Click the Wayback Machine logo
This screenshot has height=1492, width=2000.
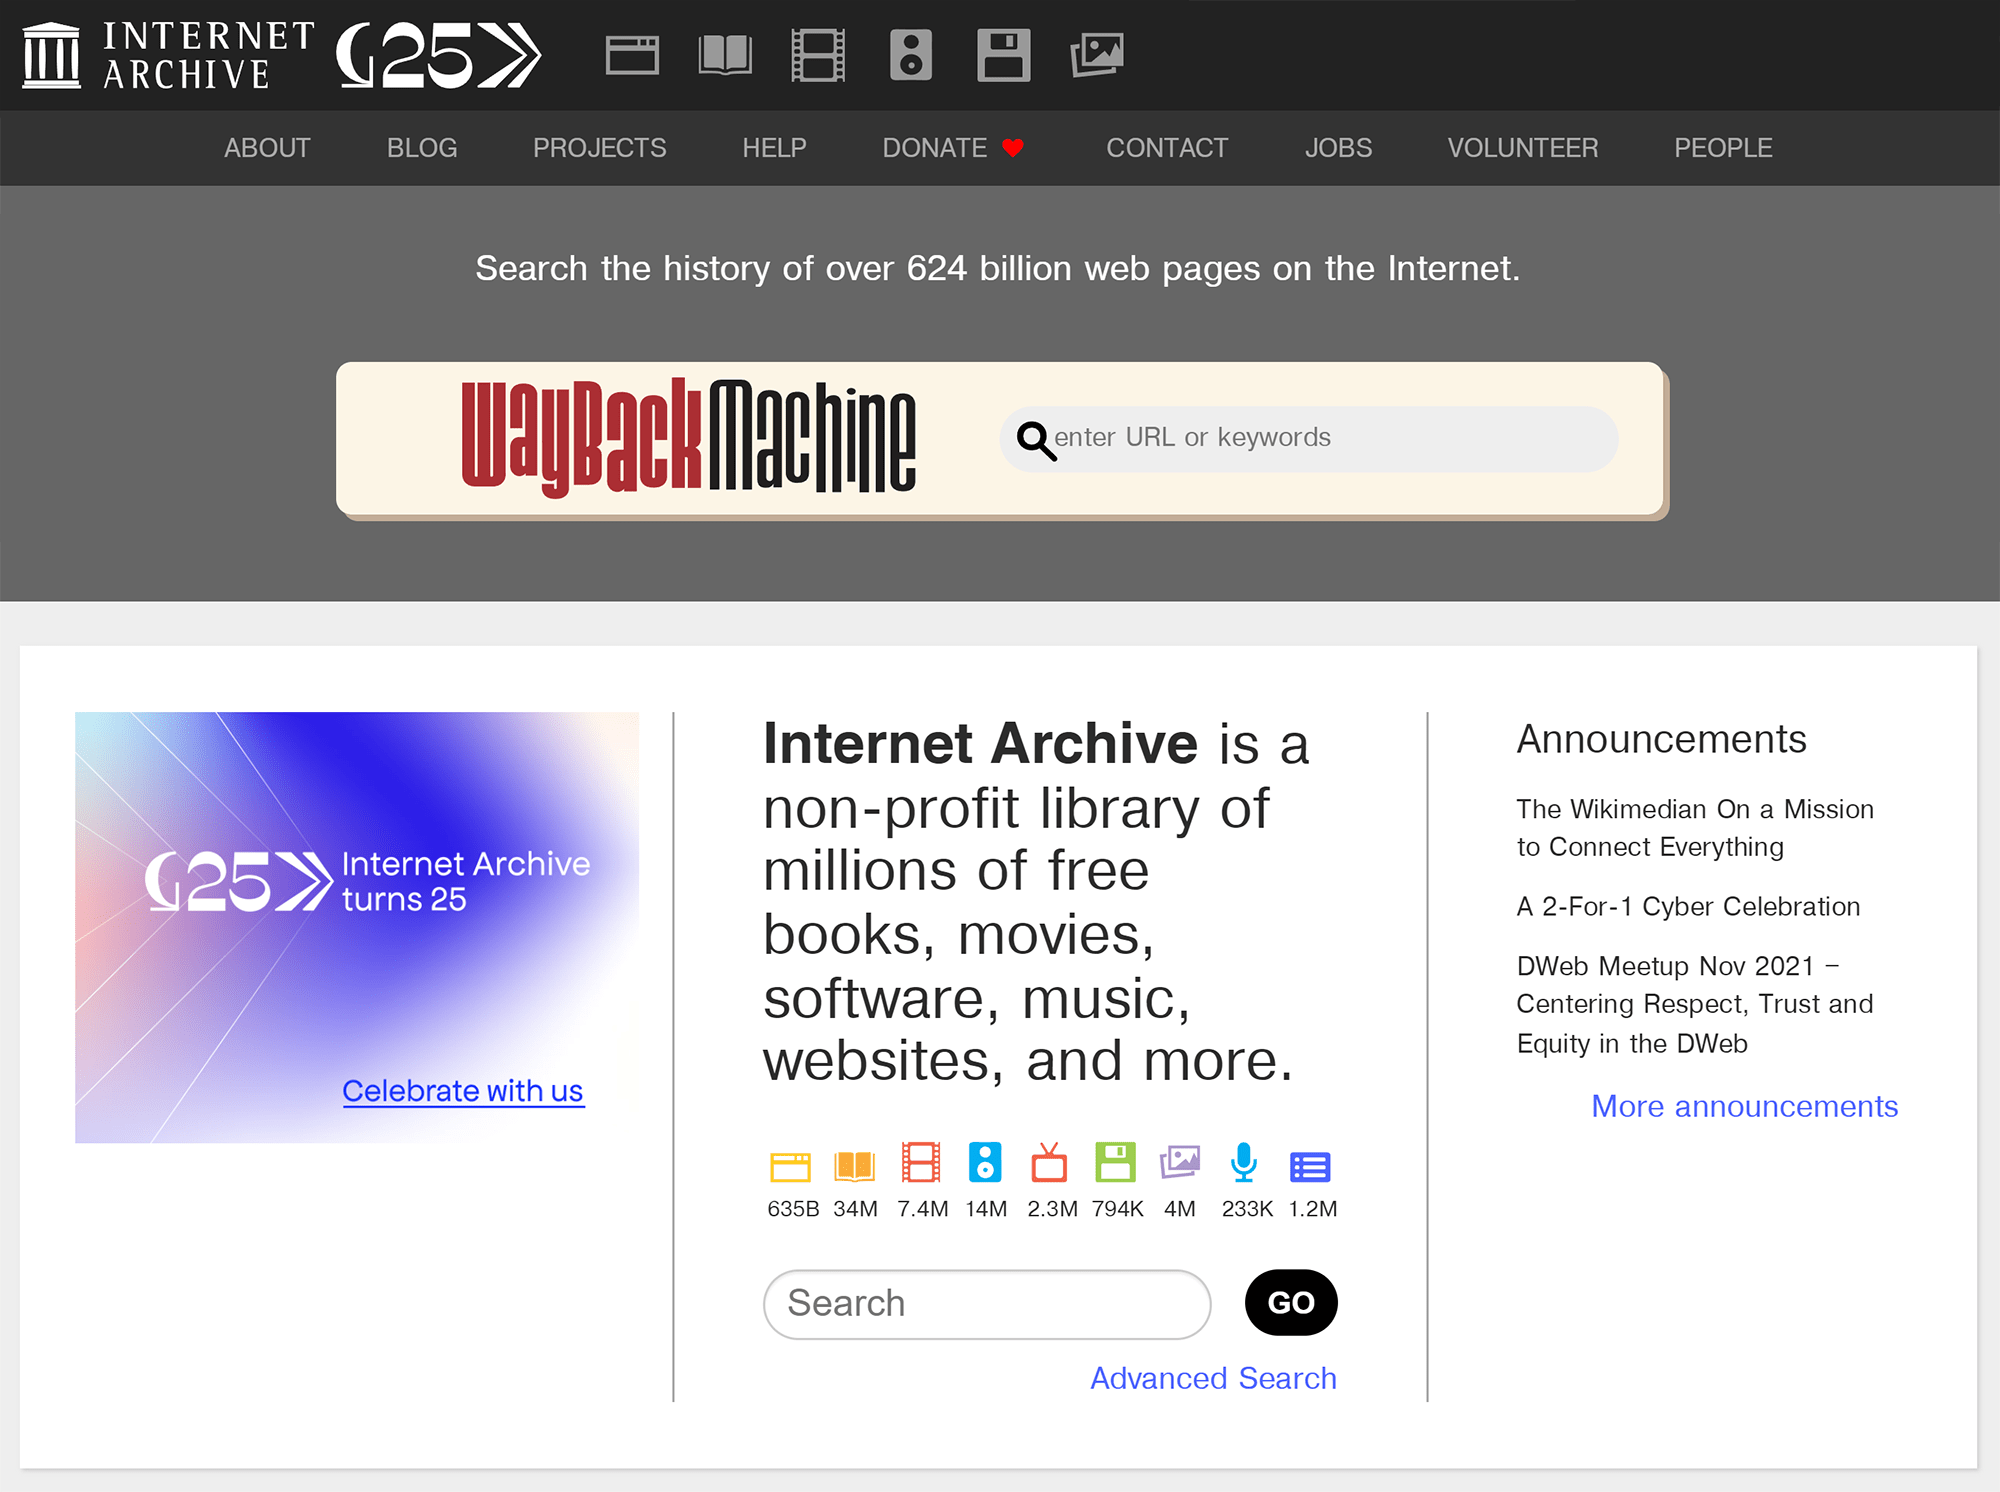(688, 437)
